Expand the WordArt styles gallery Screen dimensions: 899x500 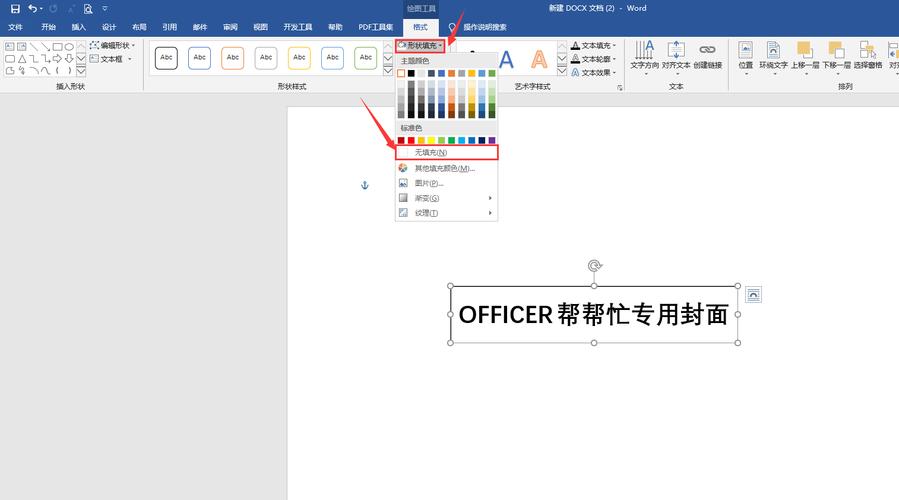point(562,71)
